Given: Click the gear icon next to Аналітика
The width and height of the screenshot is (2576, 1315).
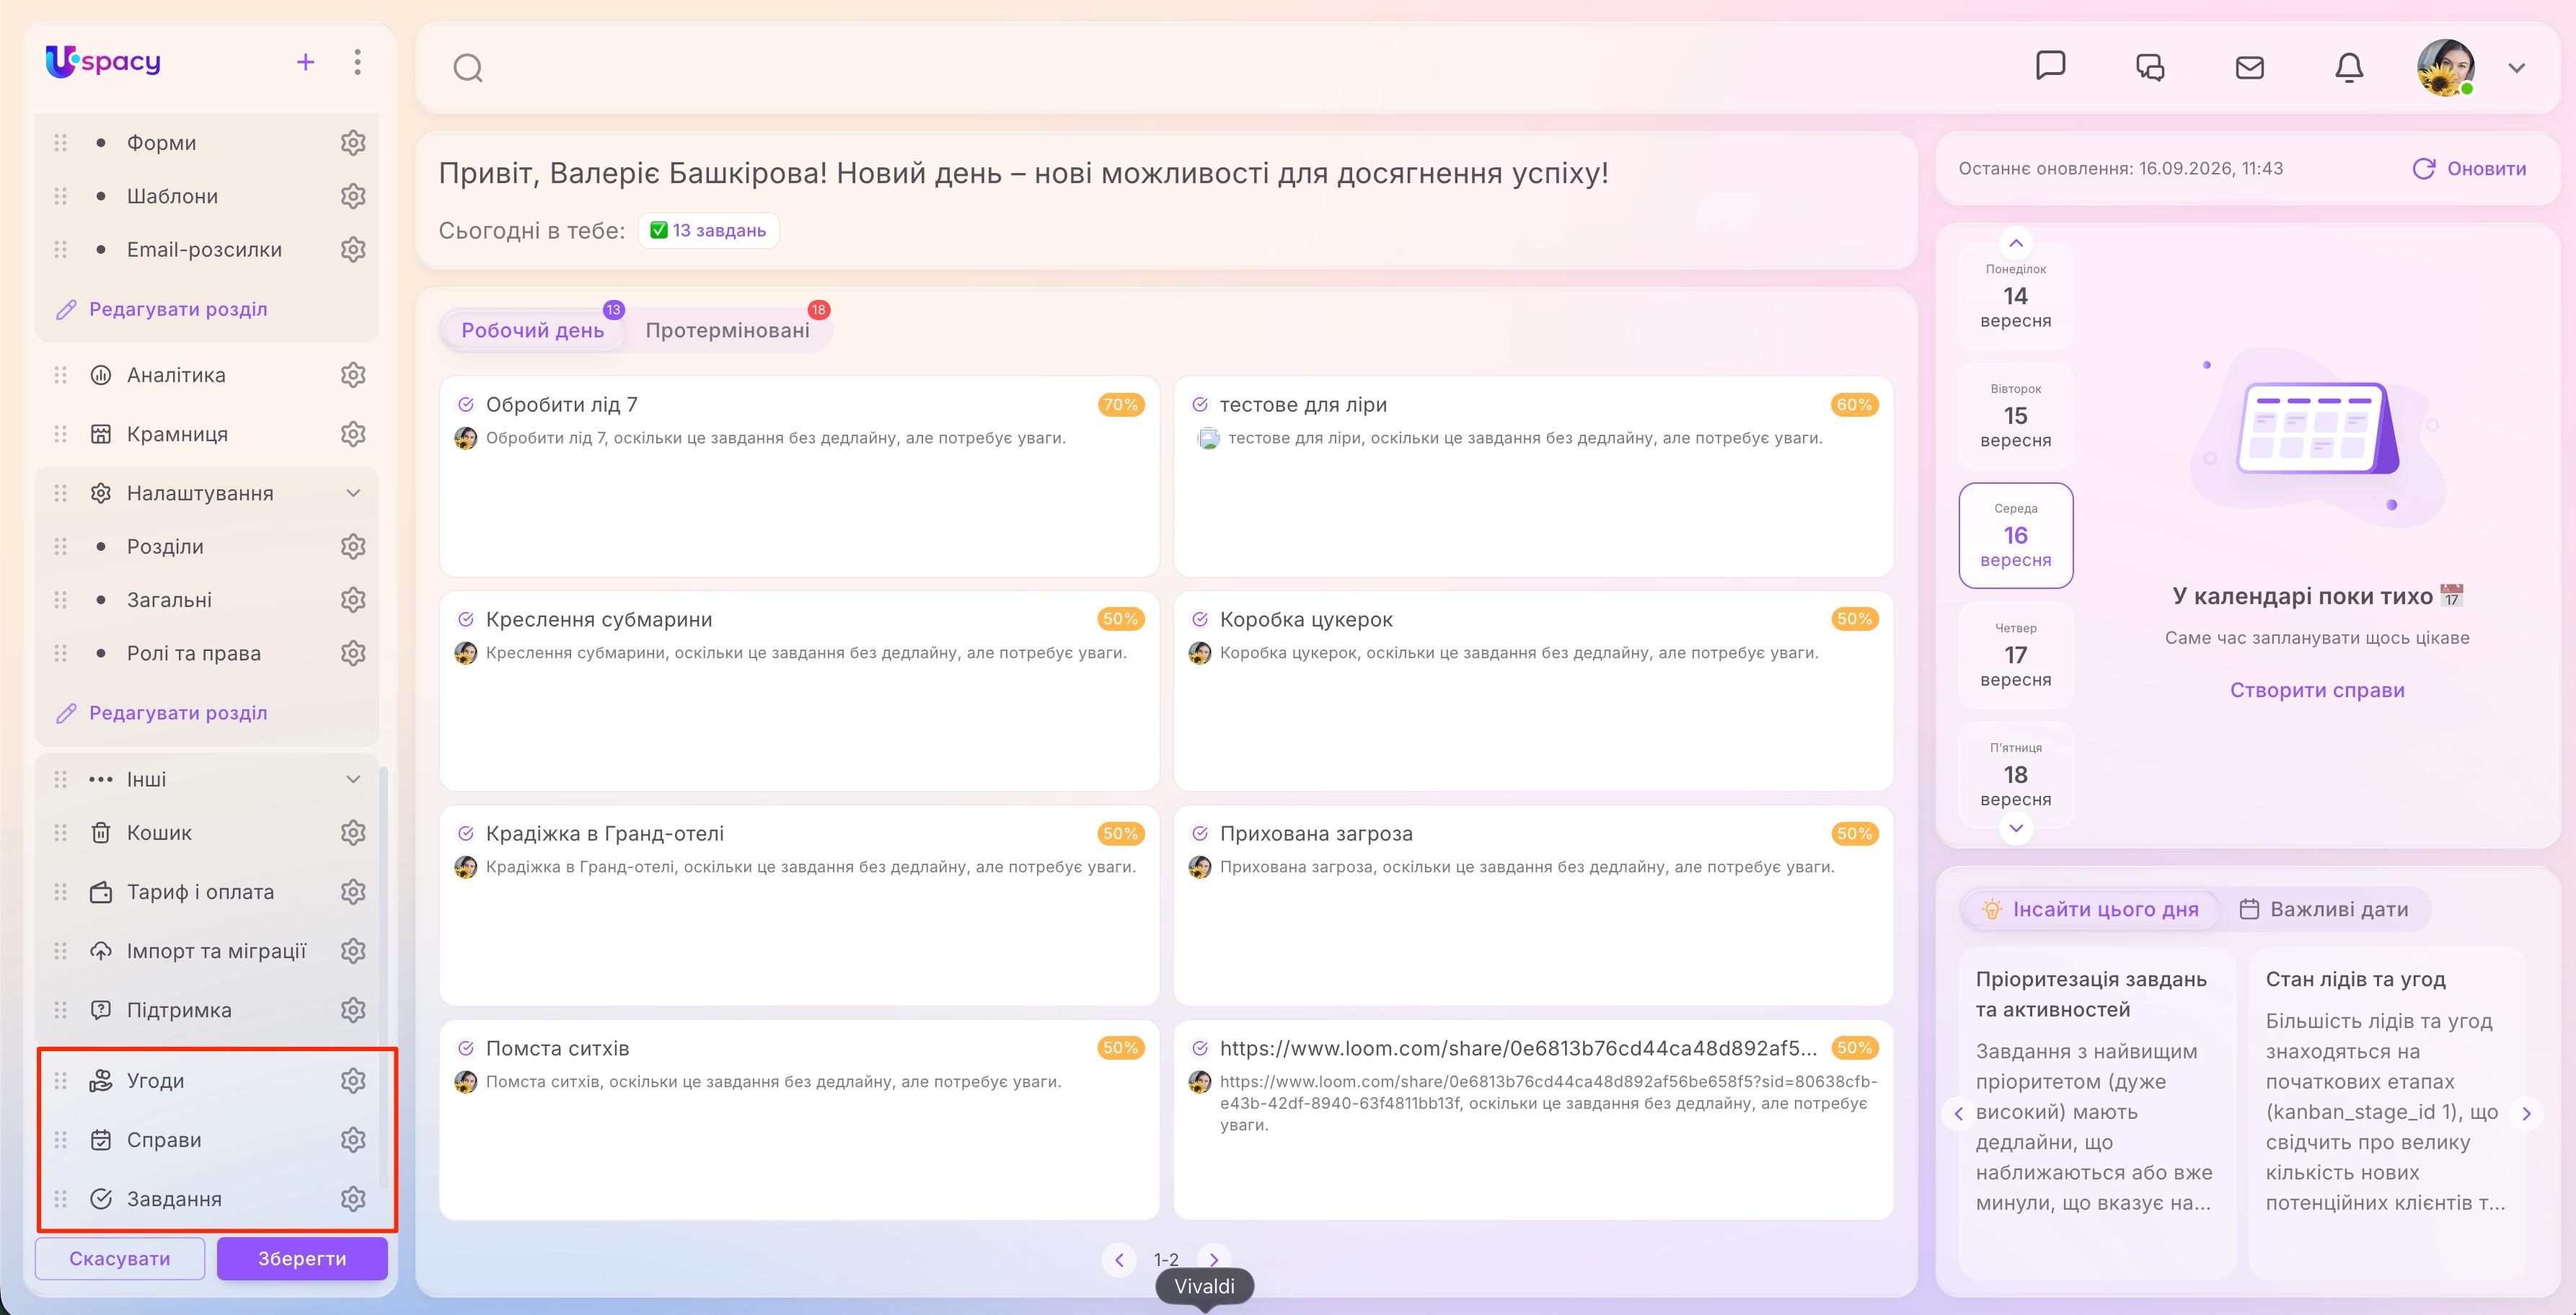Looking at the screenshot, I should (x=353, y=375).
